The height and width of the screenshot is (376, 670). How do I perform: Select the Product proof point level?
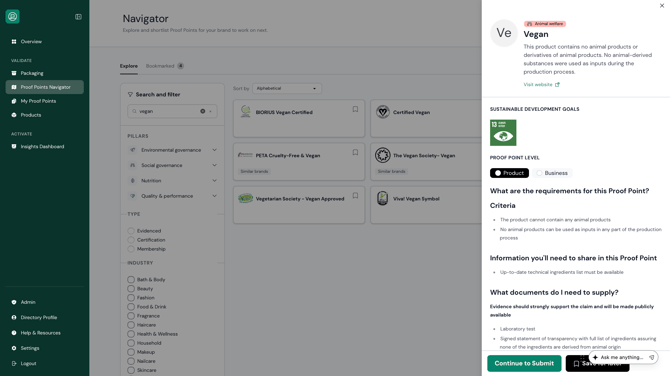[x=509, y=173]
